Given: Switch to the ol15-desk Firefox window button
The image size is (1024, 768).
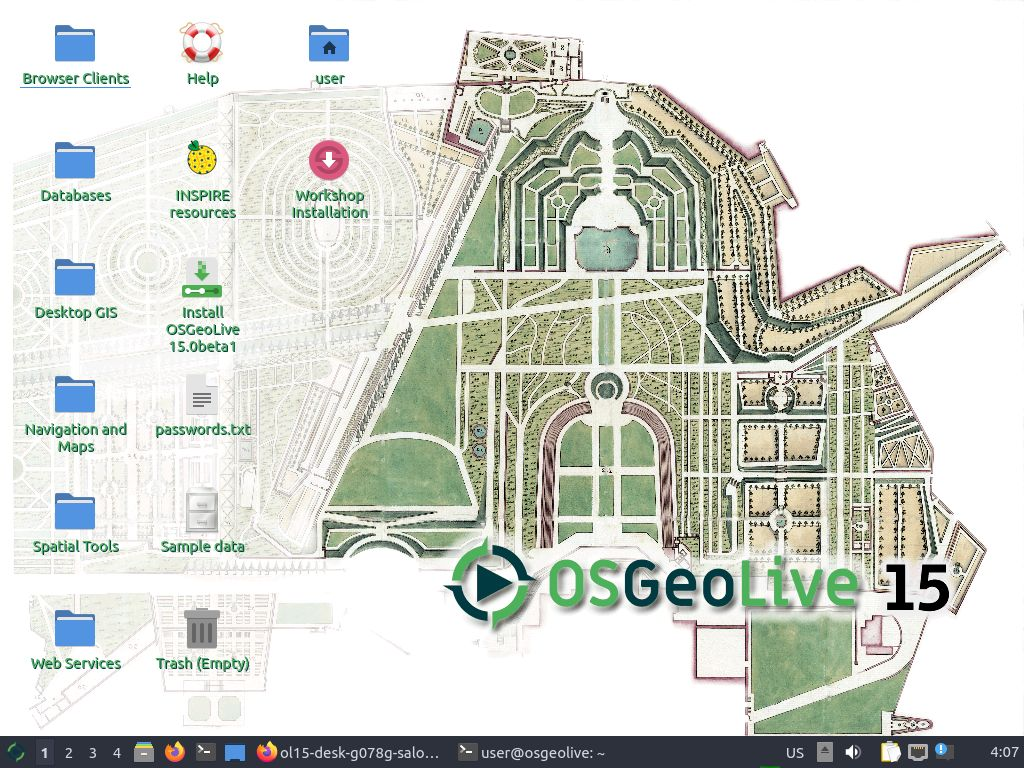Looking at the screenshot, I should [348, 753].
